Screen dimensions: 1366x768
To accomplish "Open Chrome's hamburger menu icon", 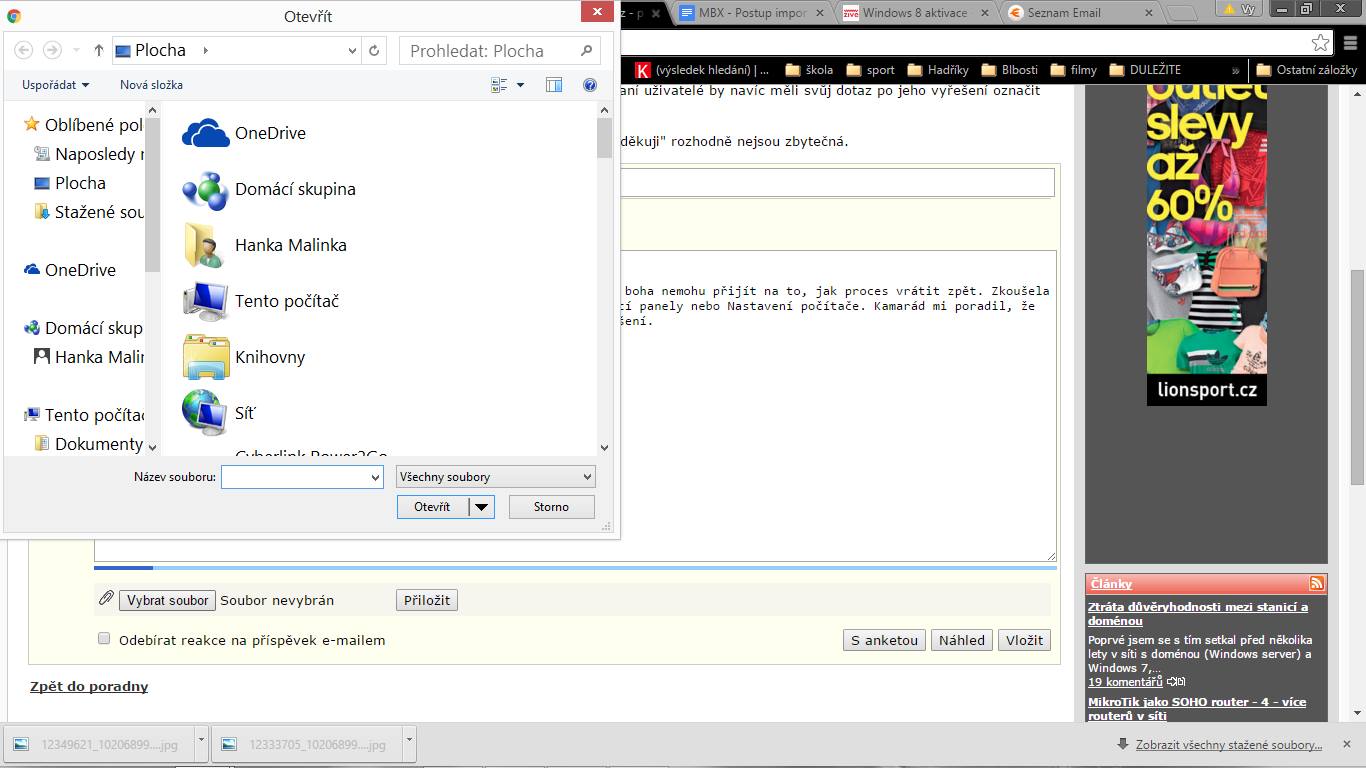I will pos(1349,43).
